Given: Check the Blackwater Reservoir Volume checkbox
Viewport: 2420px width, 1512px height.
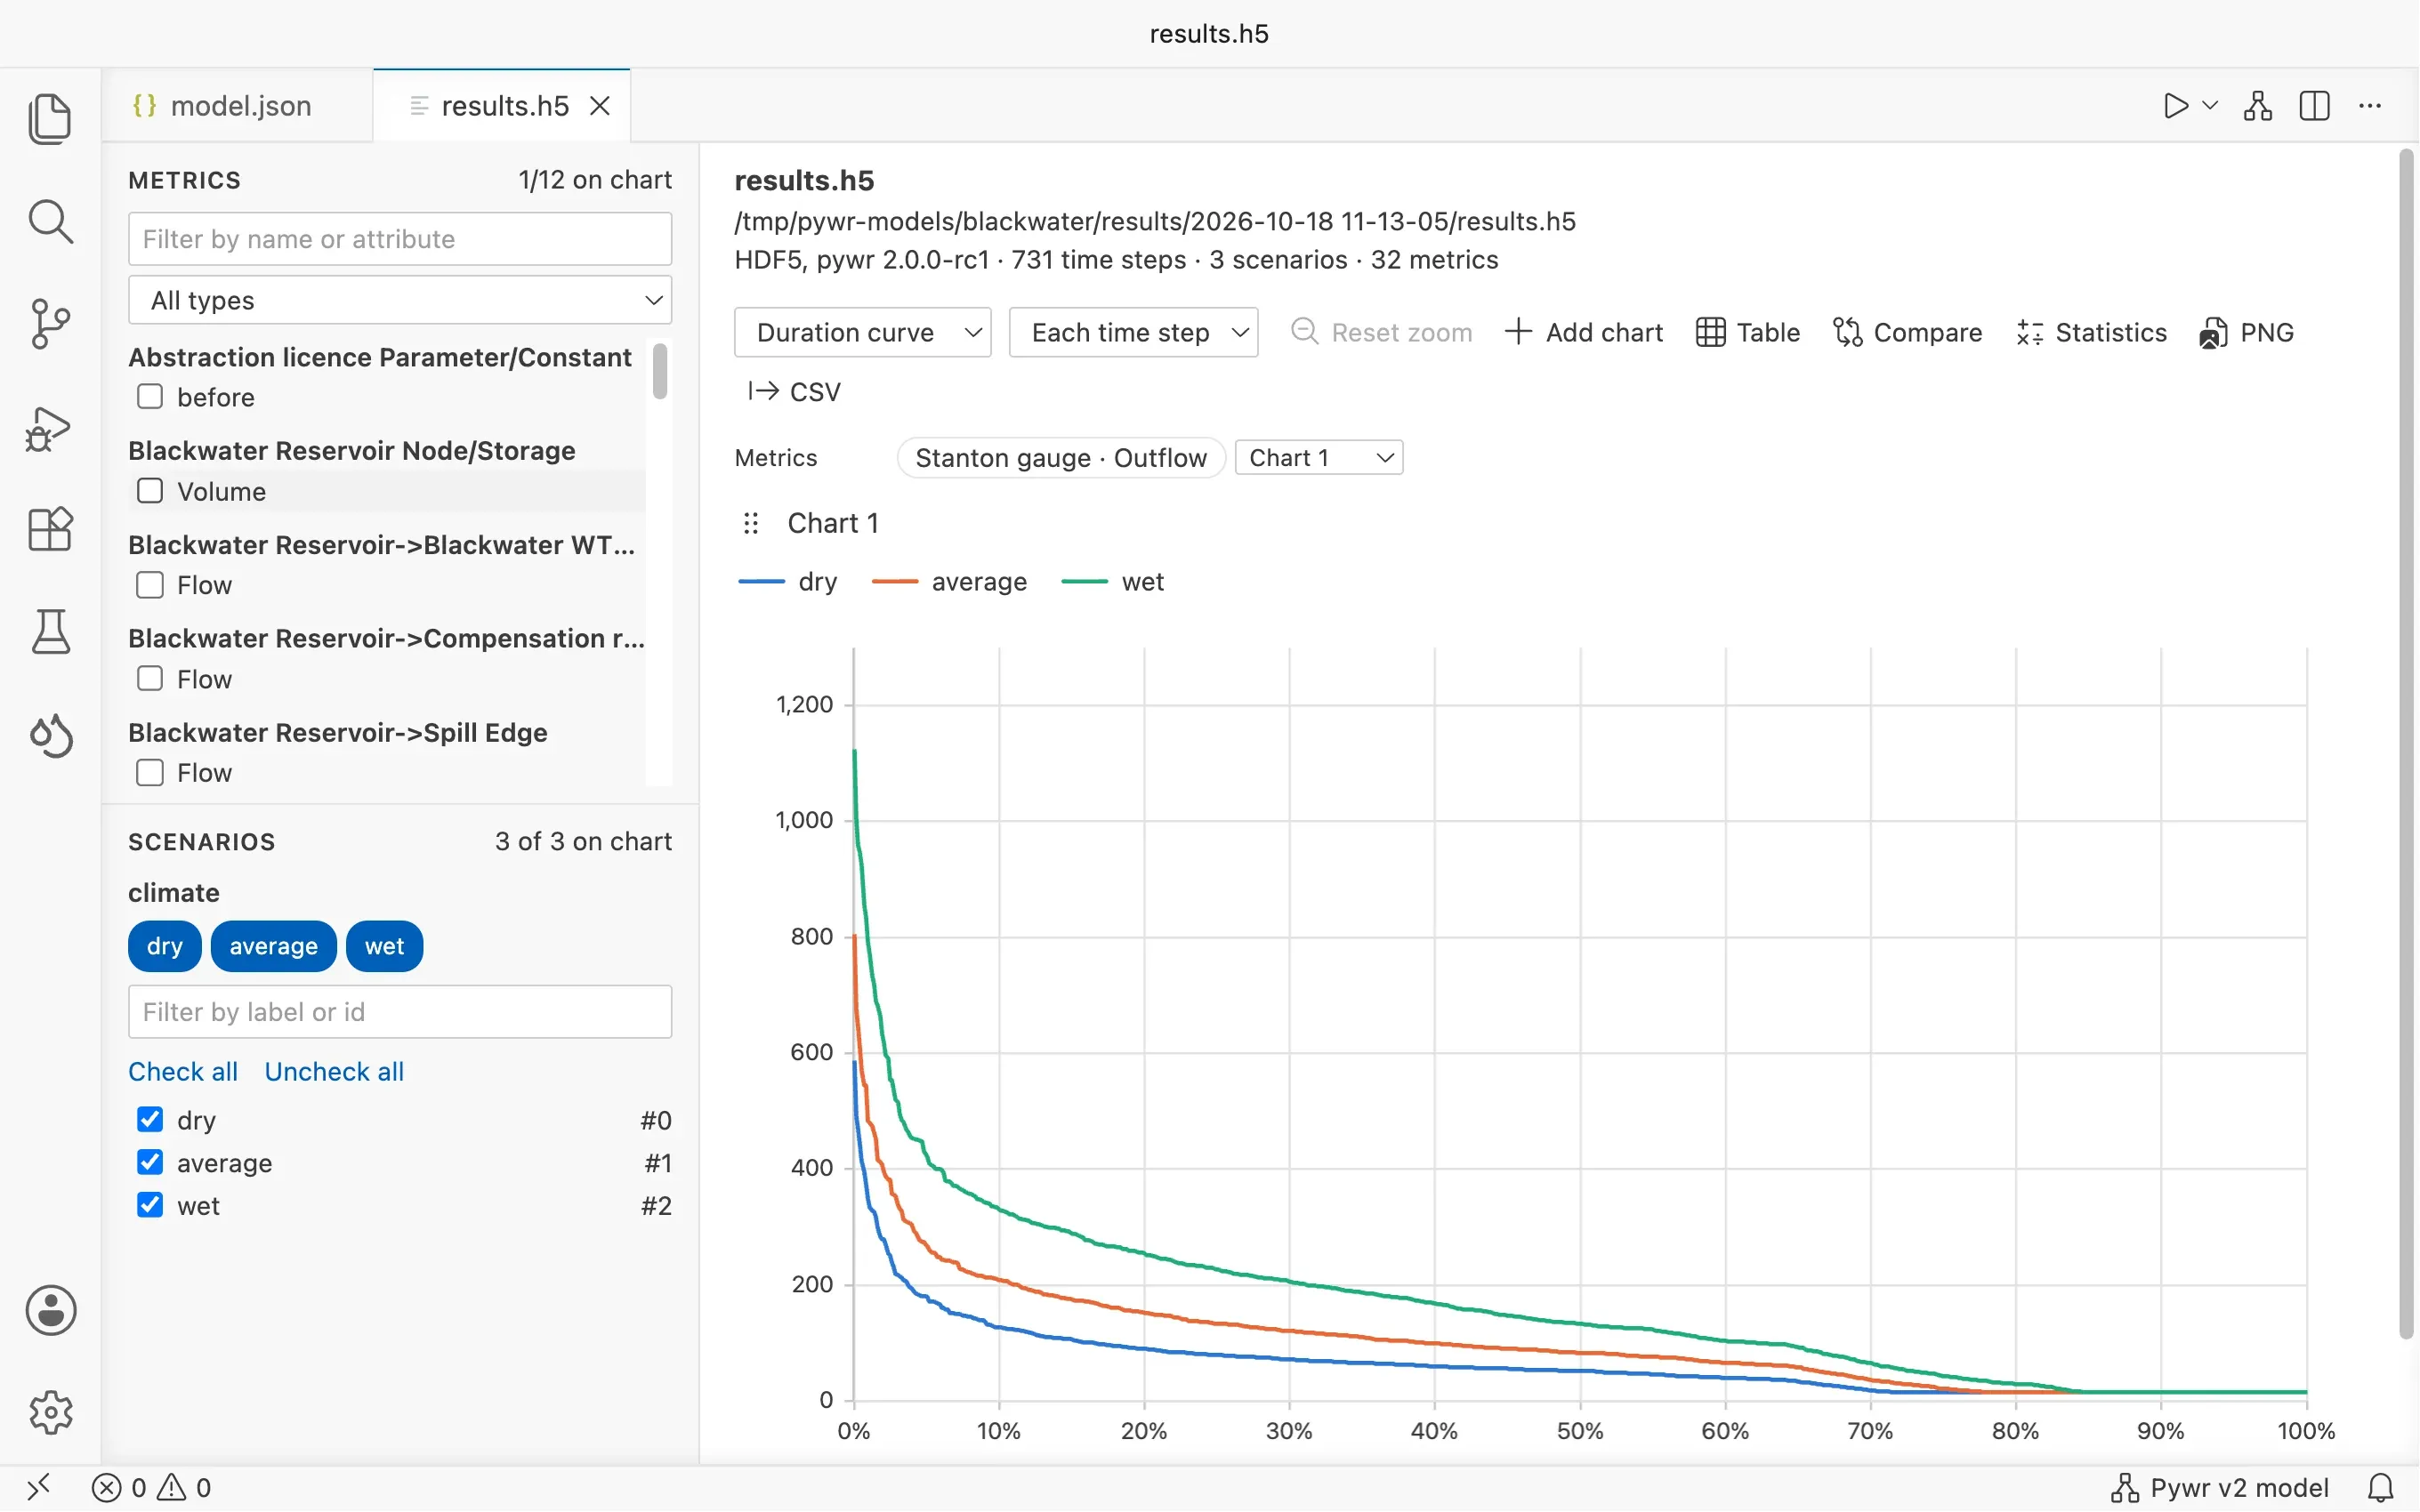Looking at the screenshot, I should click(150, 491).
